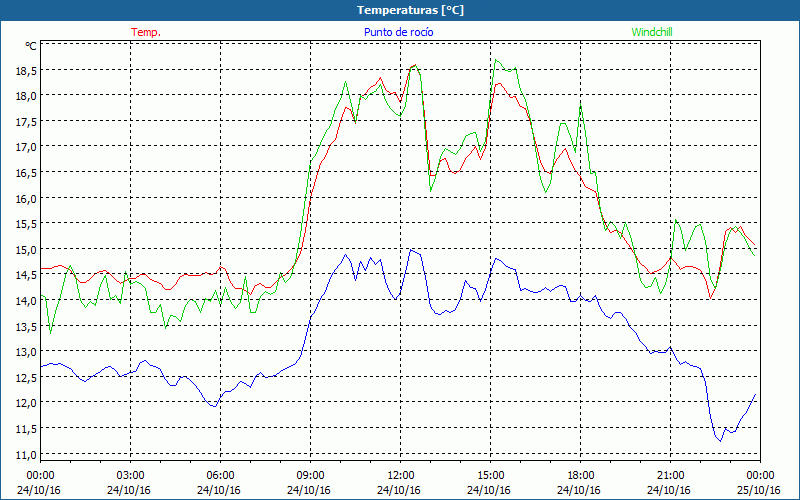This screenshot has height=500, width=800.
Task: Click the °C unit label on axis
Action: tap(31, 46)
